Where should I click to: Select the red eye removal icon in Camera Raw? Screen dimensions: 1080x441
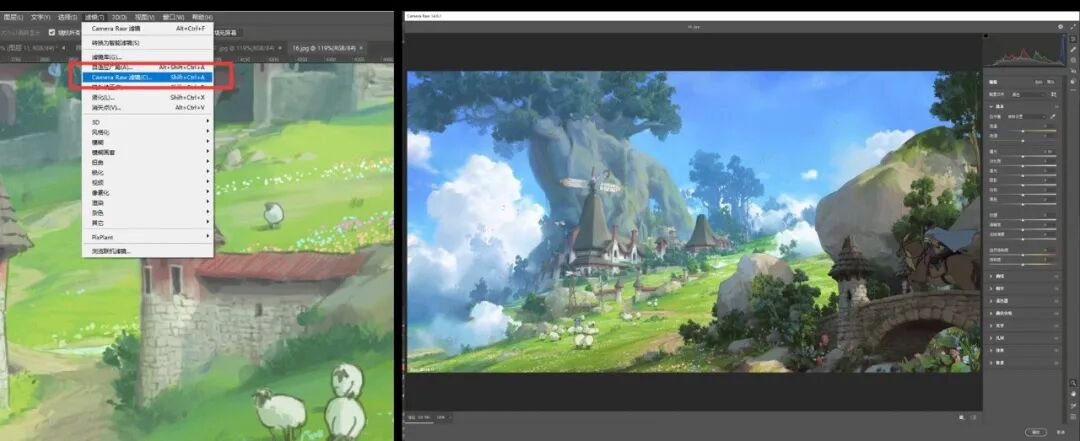coord(1073,71)
